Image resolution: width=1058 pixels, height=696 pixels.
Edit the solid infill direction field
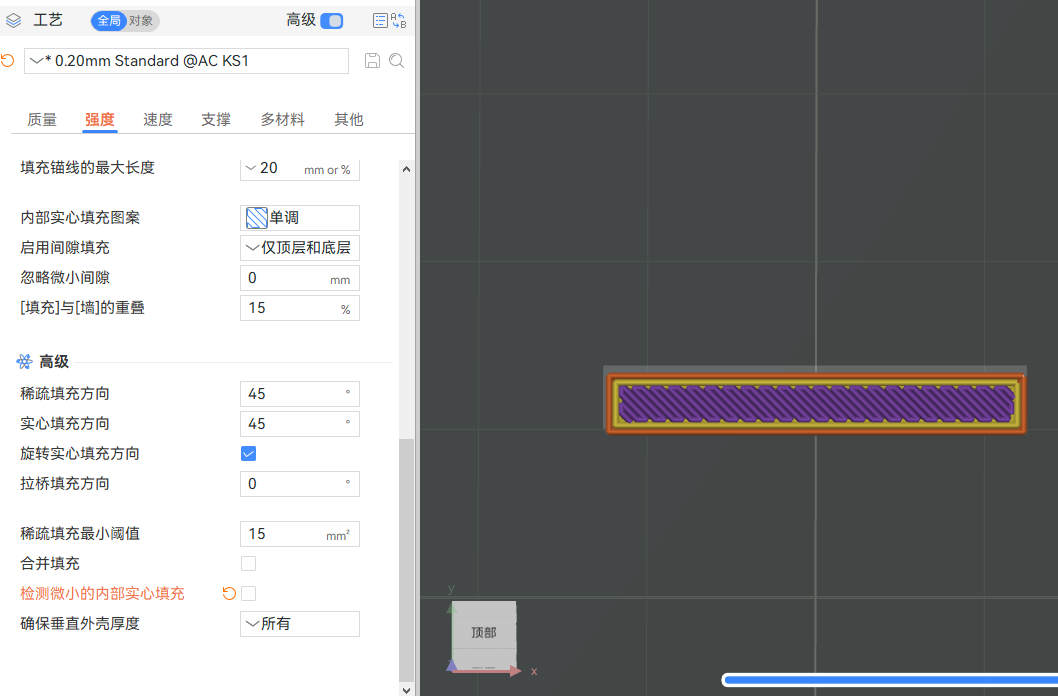coord(300,424)
